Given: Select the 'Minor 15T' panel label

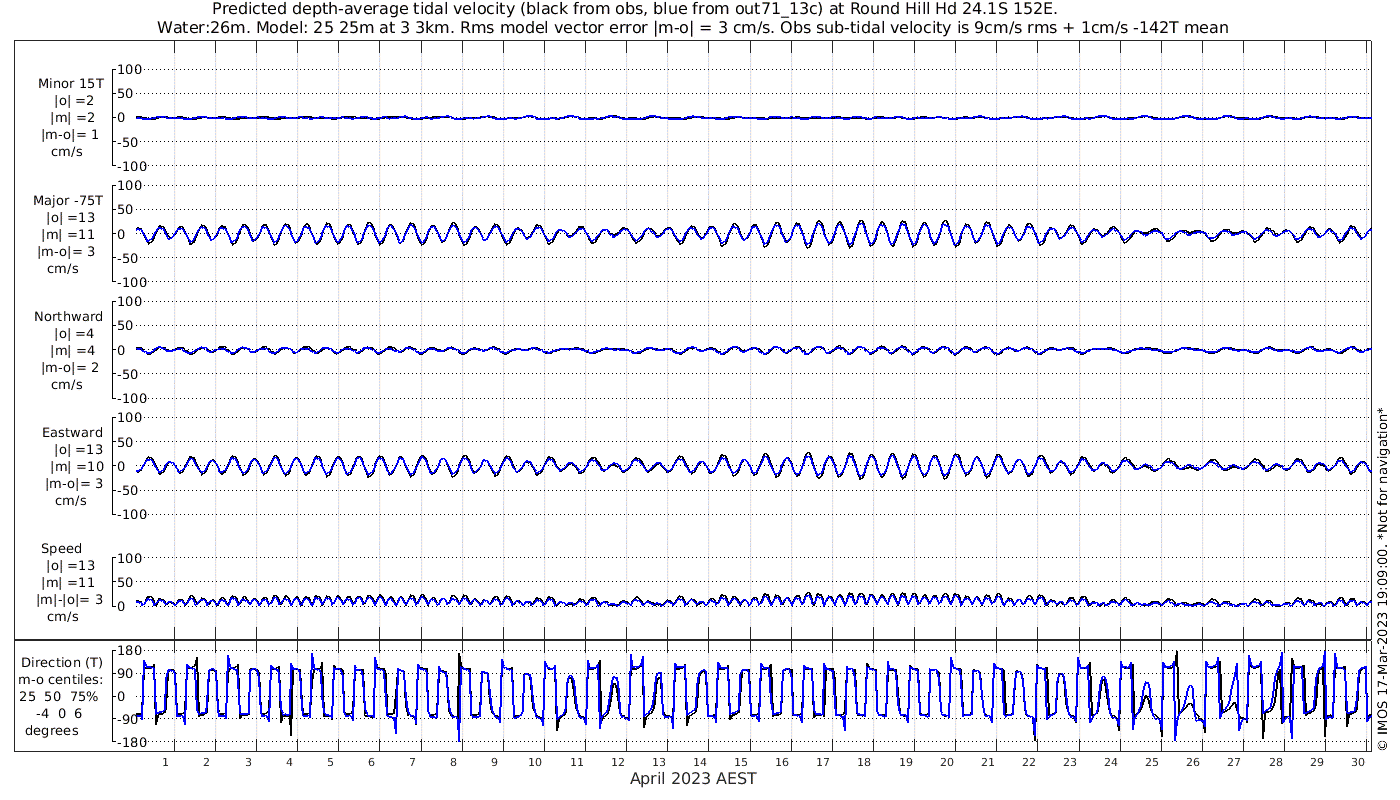Looking at the screenshot, I should pos(70,84).
